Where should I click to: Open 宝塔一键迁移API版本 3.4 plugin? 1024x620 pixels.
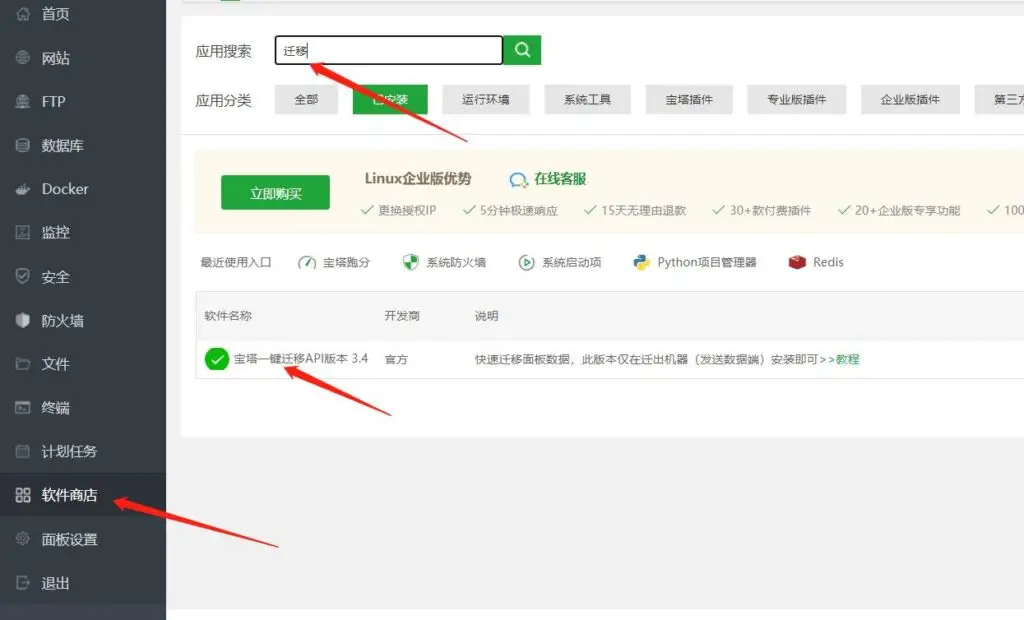click(300, 359)
